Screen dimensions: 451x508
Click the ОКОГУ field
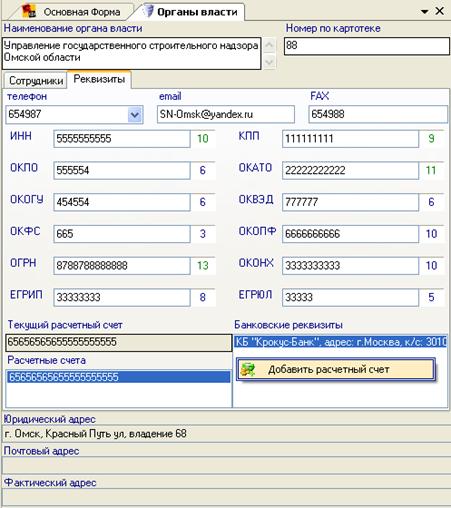[122, 202]
